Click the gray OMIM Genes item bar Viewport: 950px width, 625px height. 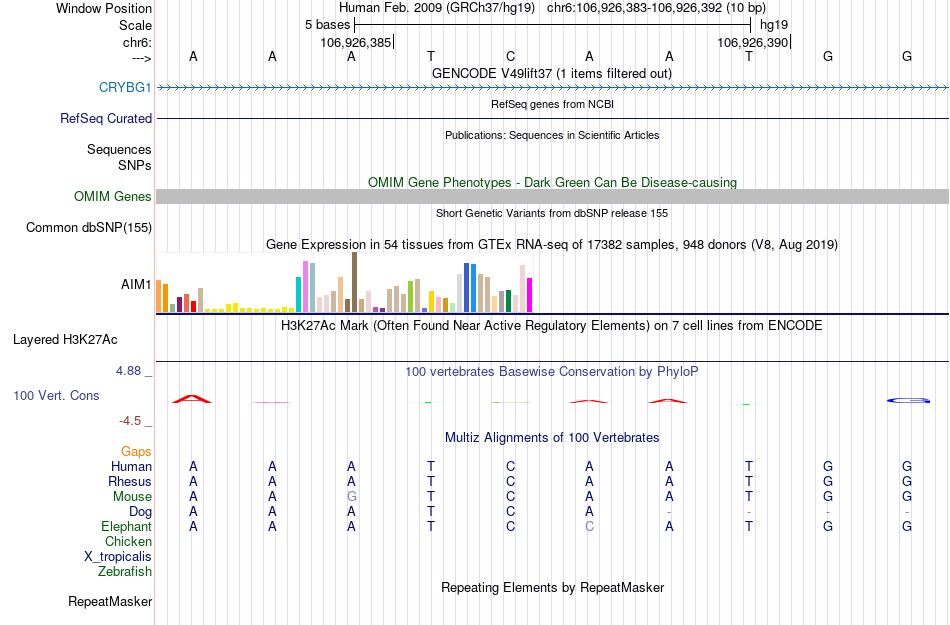(x=553, y=196)
